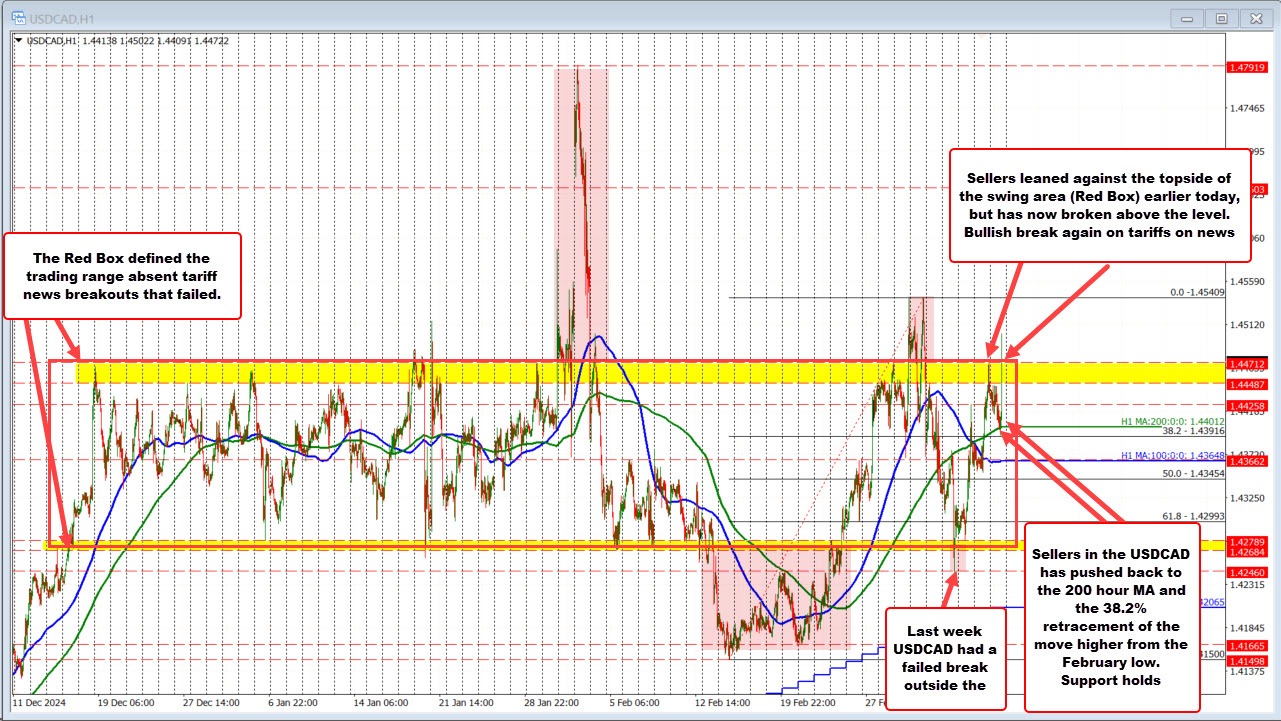Select the 1.47919 high price label
Screen dimensions: 1281x721
pos(1246,69)
